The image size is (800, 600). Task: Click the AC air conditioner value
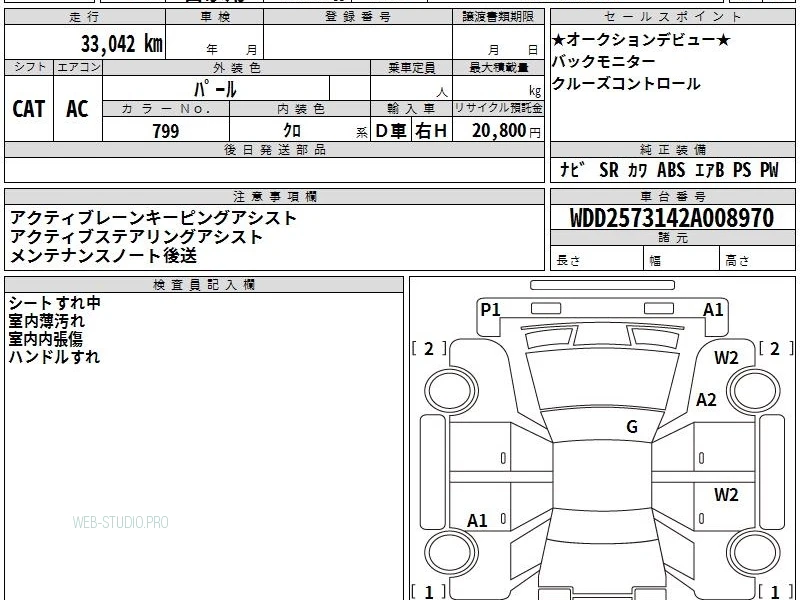click(77, 109)
